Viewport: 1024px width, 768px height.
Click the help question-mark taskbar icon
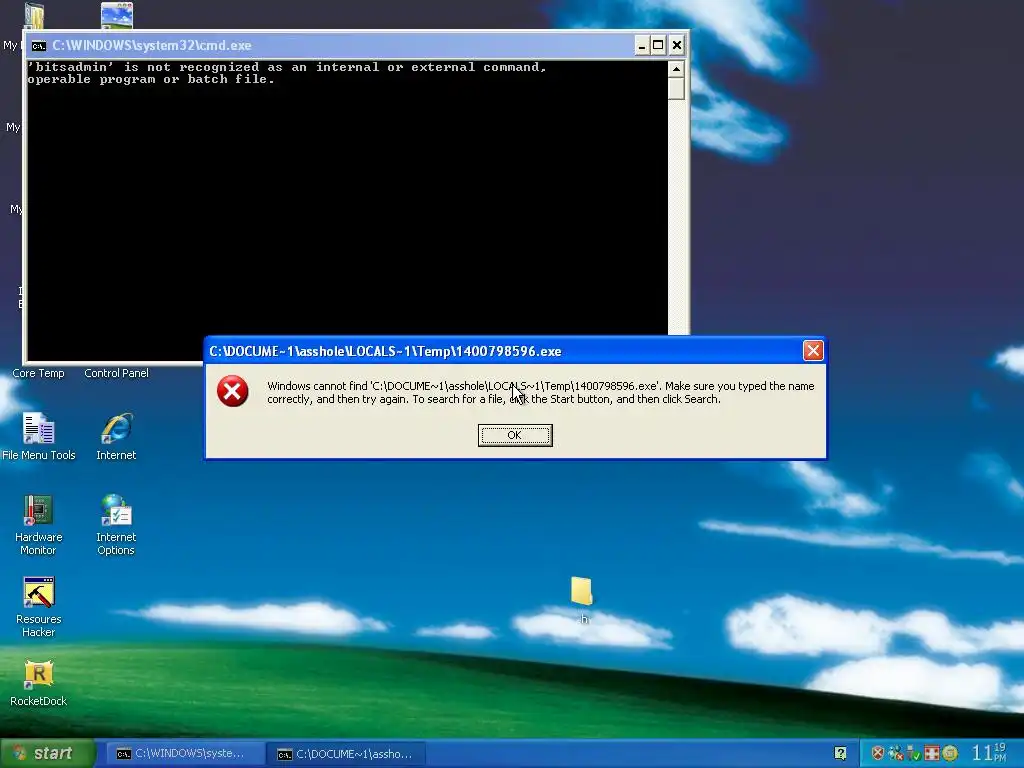coord(840,754)
